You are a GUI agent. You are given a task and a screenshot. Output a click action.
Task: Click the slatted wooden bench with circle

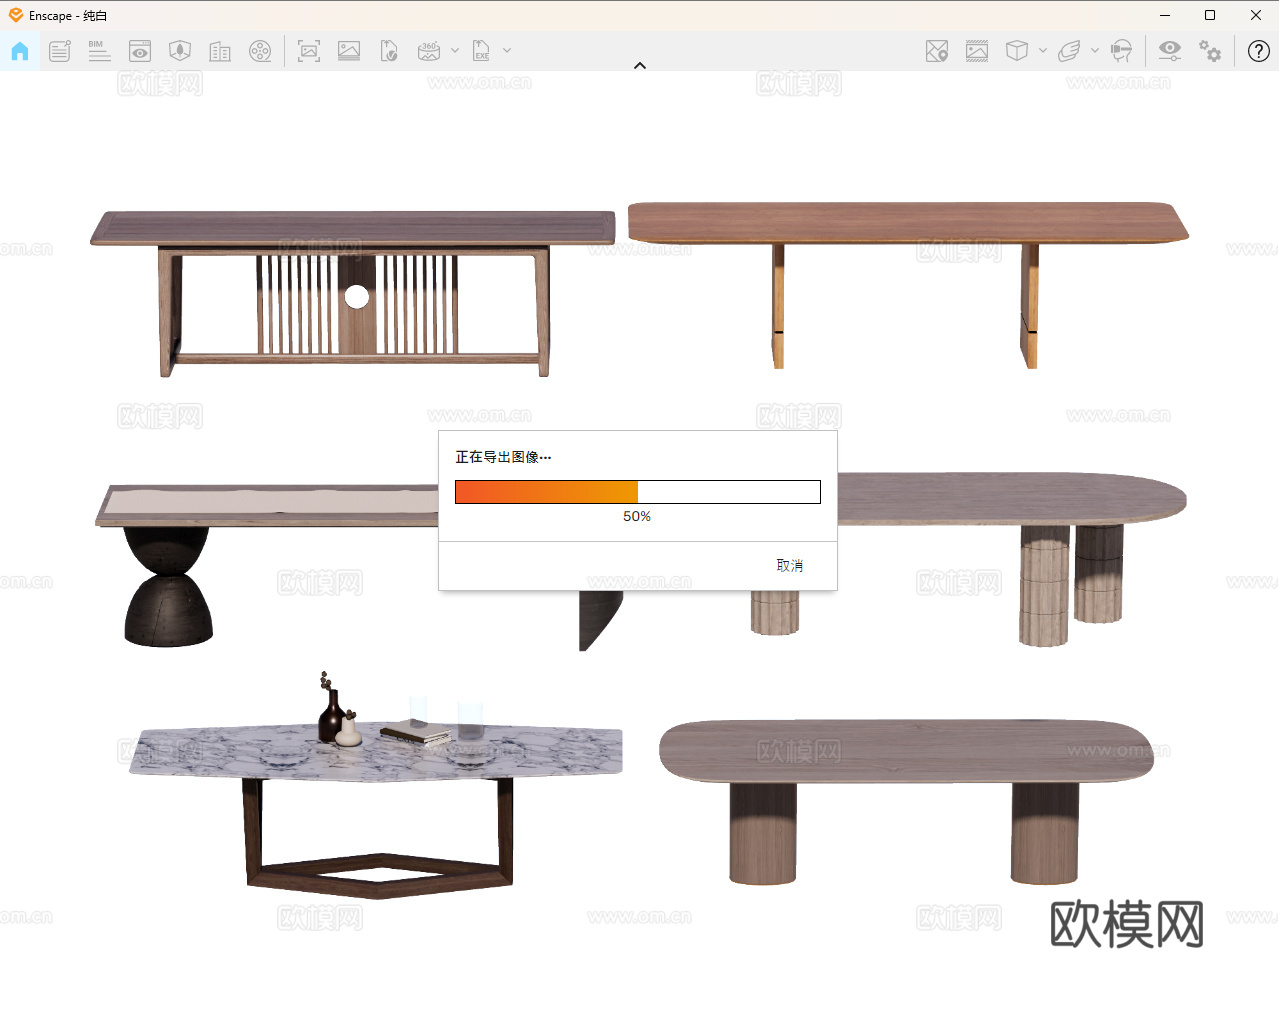(353, 294)
